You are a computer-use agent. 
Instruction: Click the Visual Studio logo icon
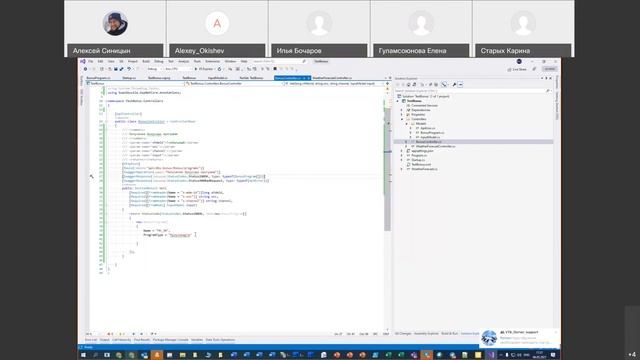83,61
